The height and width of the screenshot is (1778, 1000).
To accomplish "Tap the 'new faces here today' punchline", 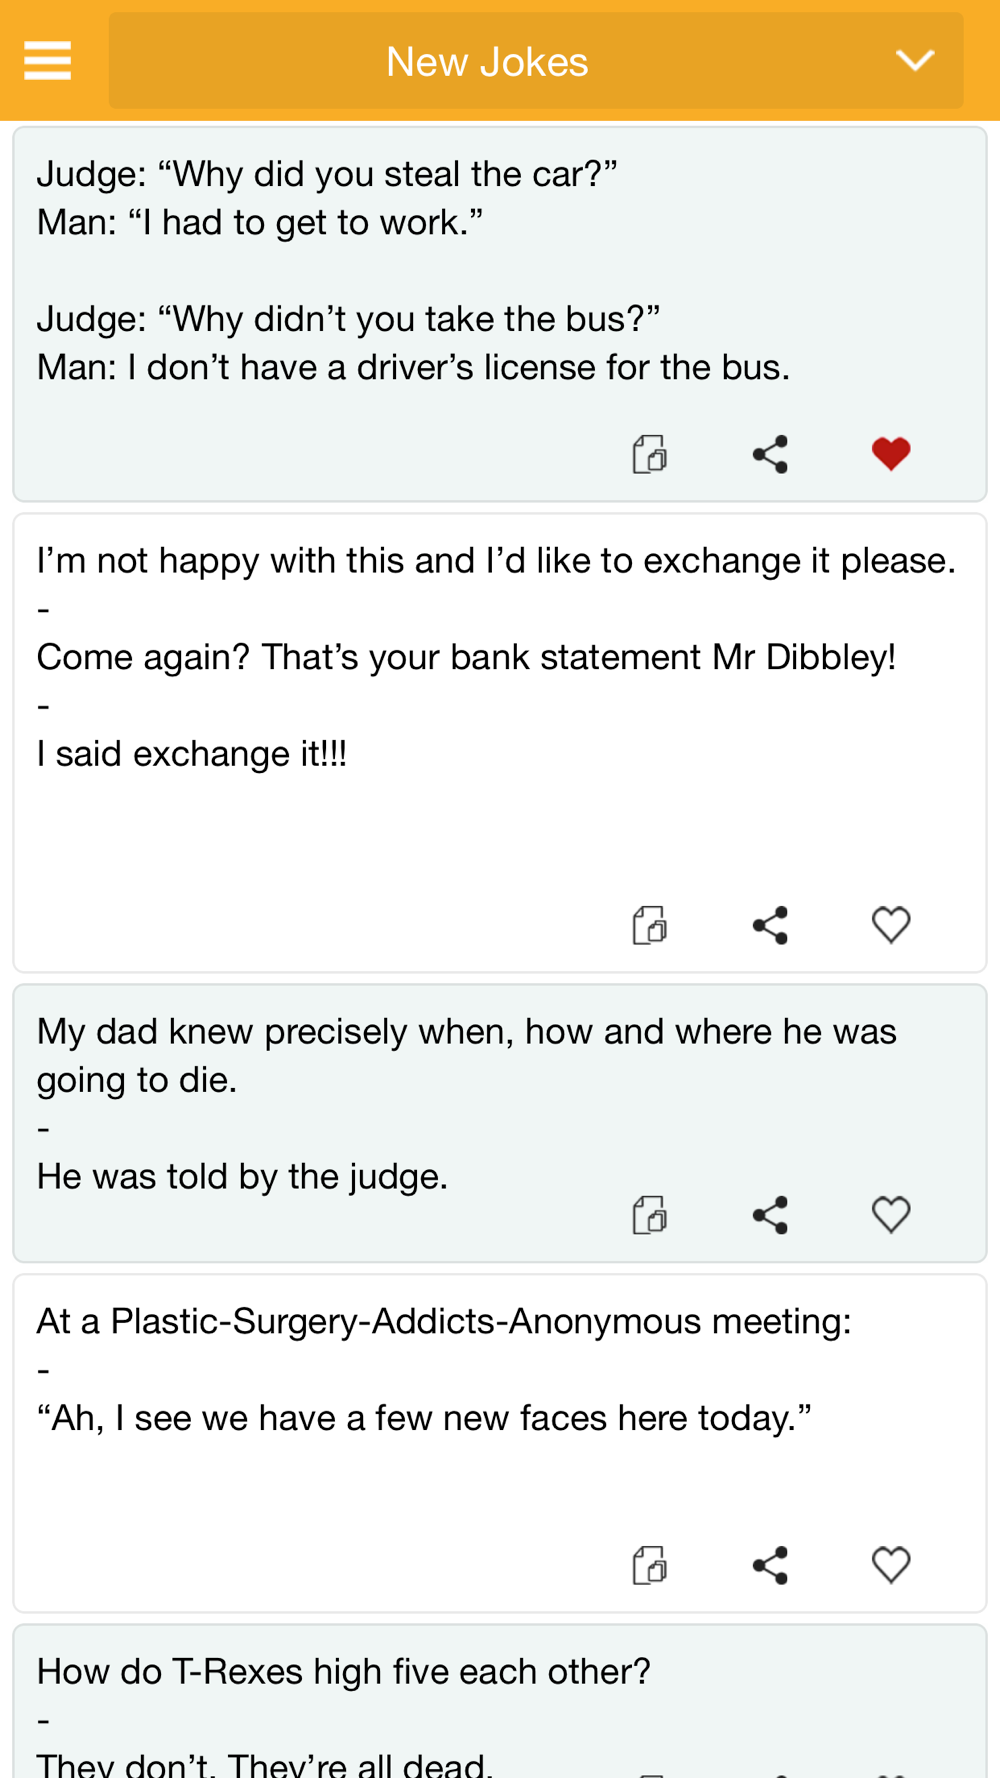I will coord(424,1418).
